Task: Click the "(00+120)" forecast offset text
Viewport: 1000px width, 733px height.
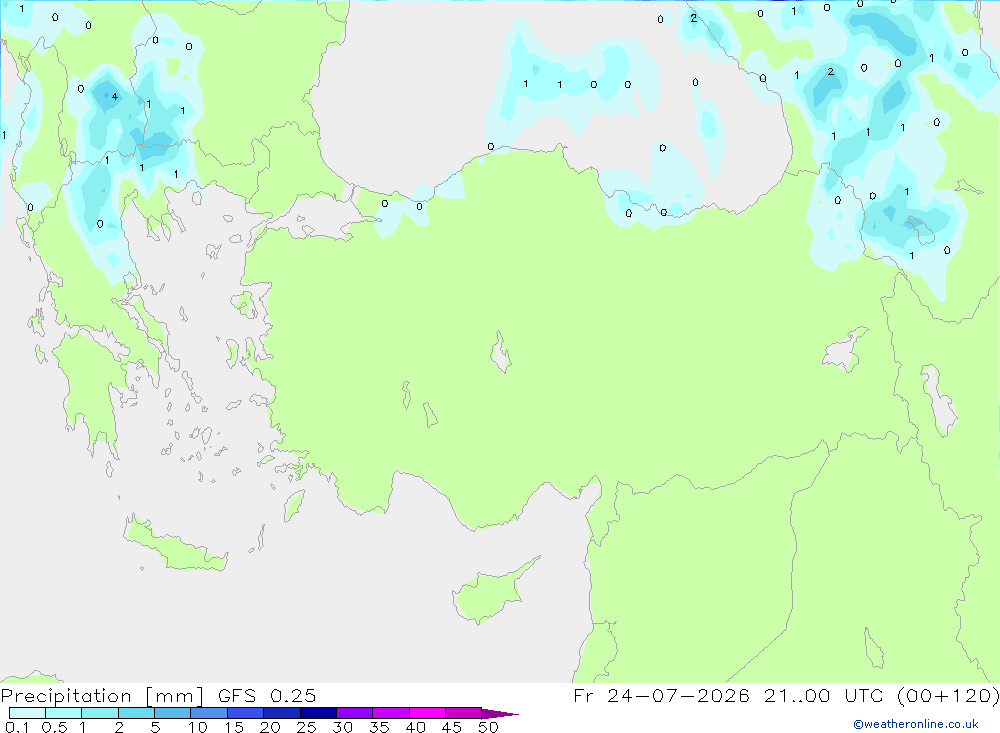Action: click(x=948, y=696)
